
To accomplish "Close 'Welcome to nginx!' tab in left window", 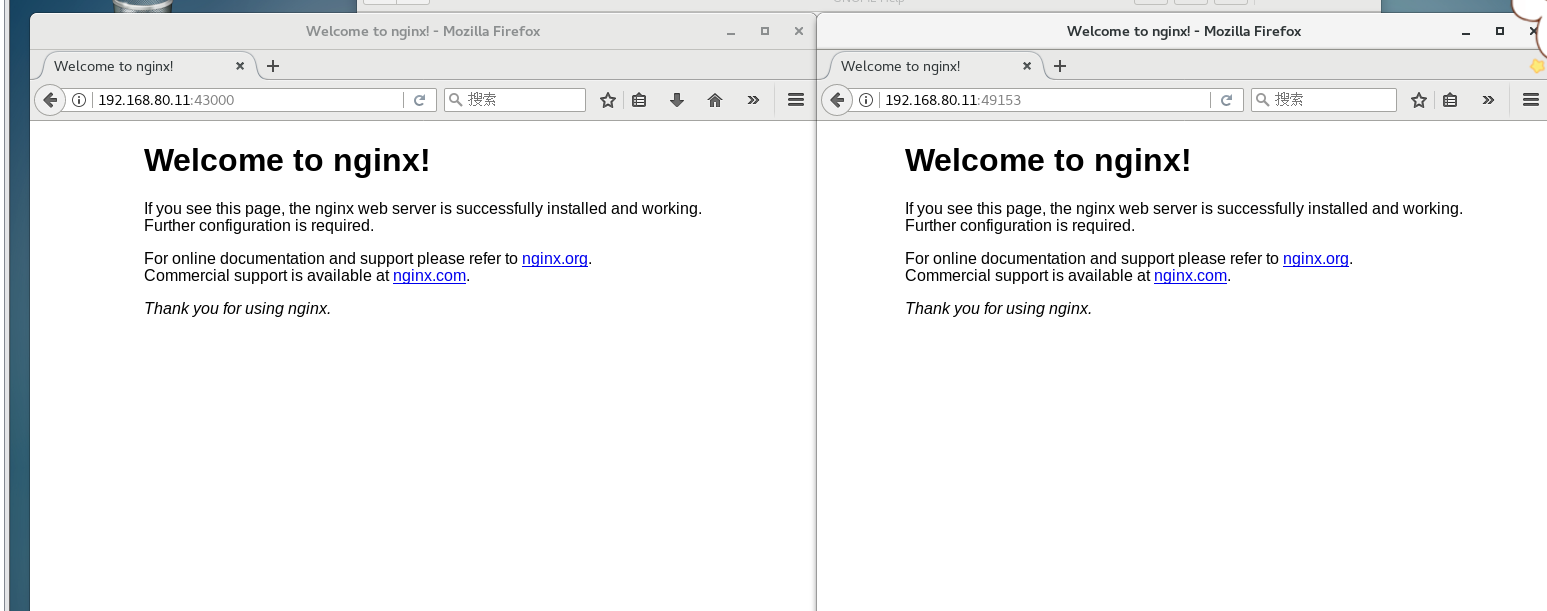I will pos(240,66).
